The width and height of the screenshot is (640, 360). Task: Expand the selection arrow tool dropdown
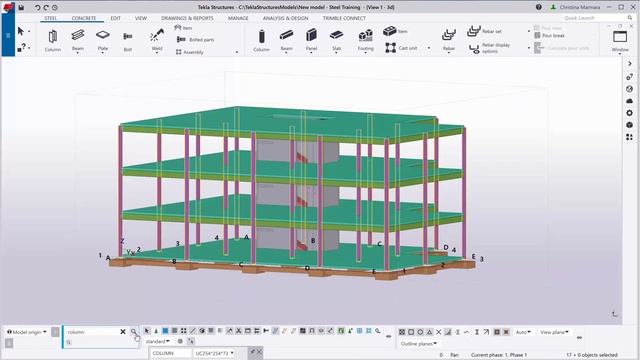pyautogui.click(x=29, y=31)
